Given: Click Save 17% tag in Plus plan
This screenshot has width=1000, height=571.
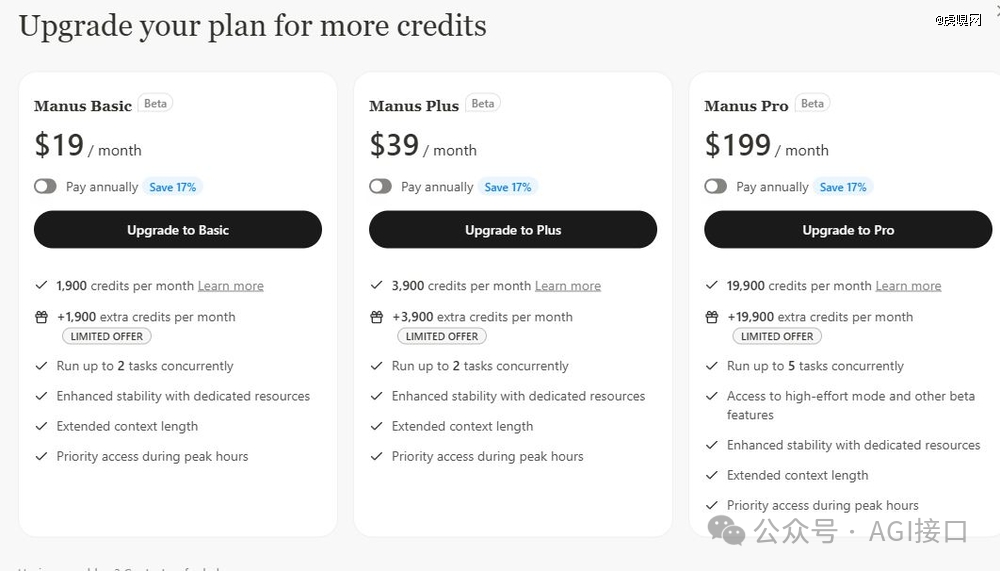Looking at the screenshot, I should 508,187.
